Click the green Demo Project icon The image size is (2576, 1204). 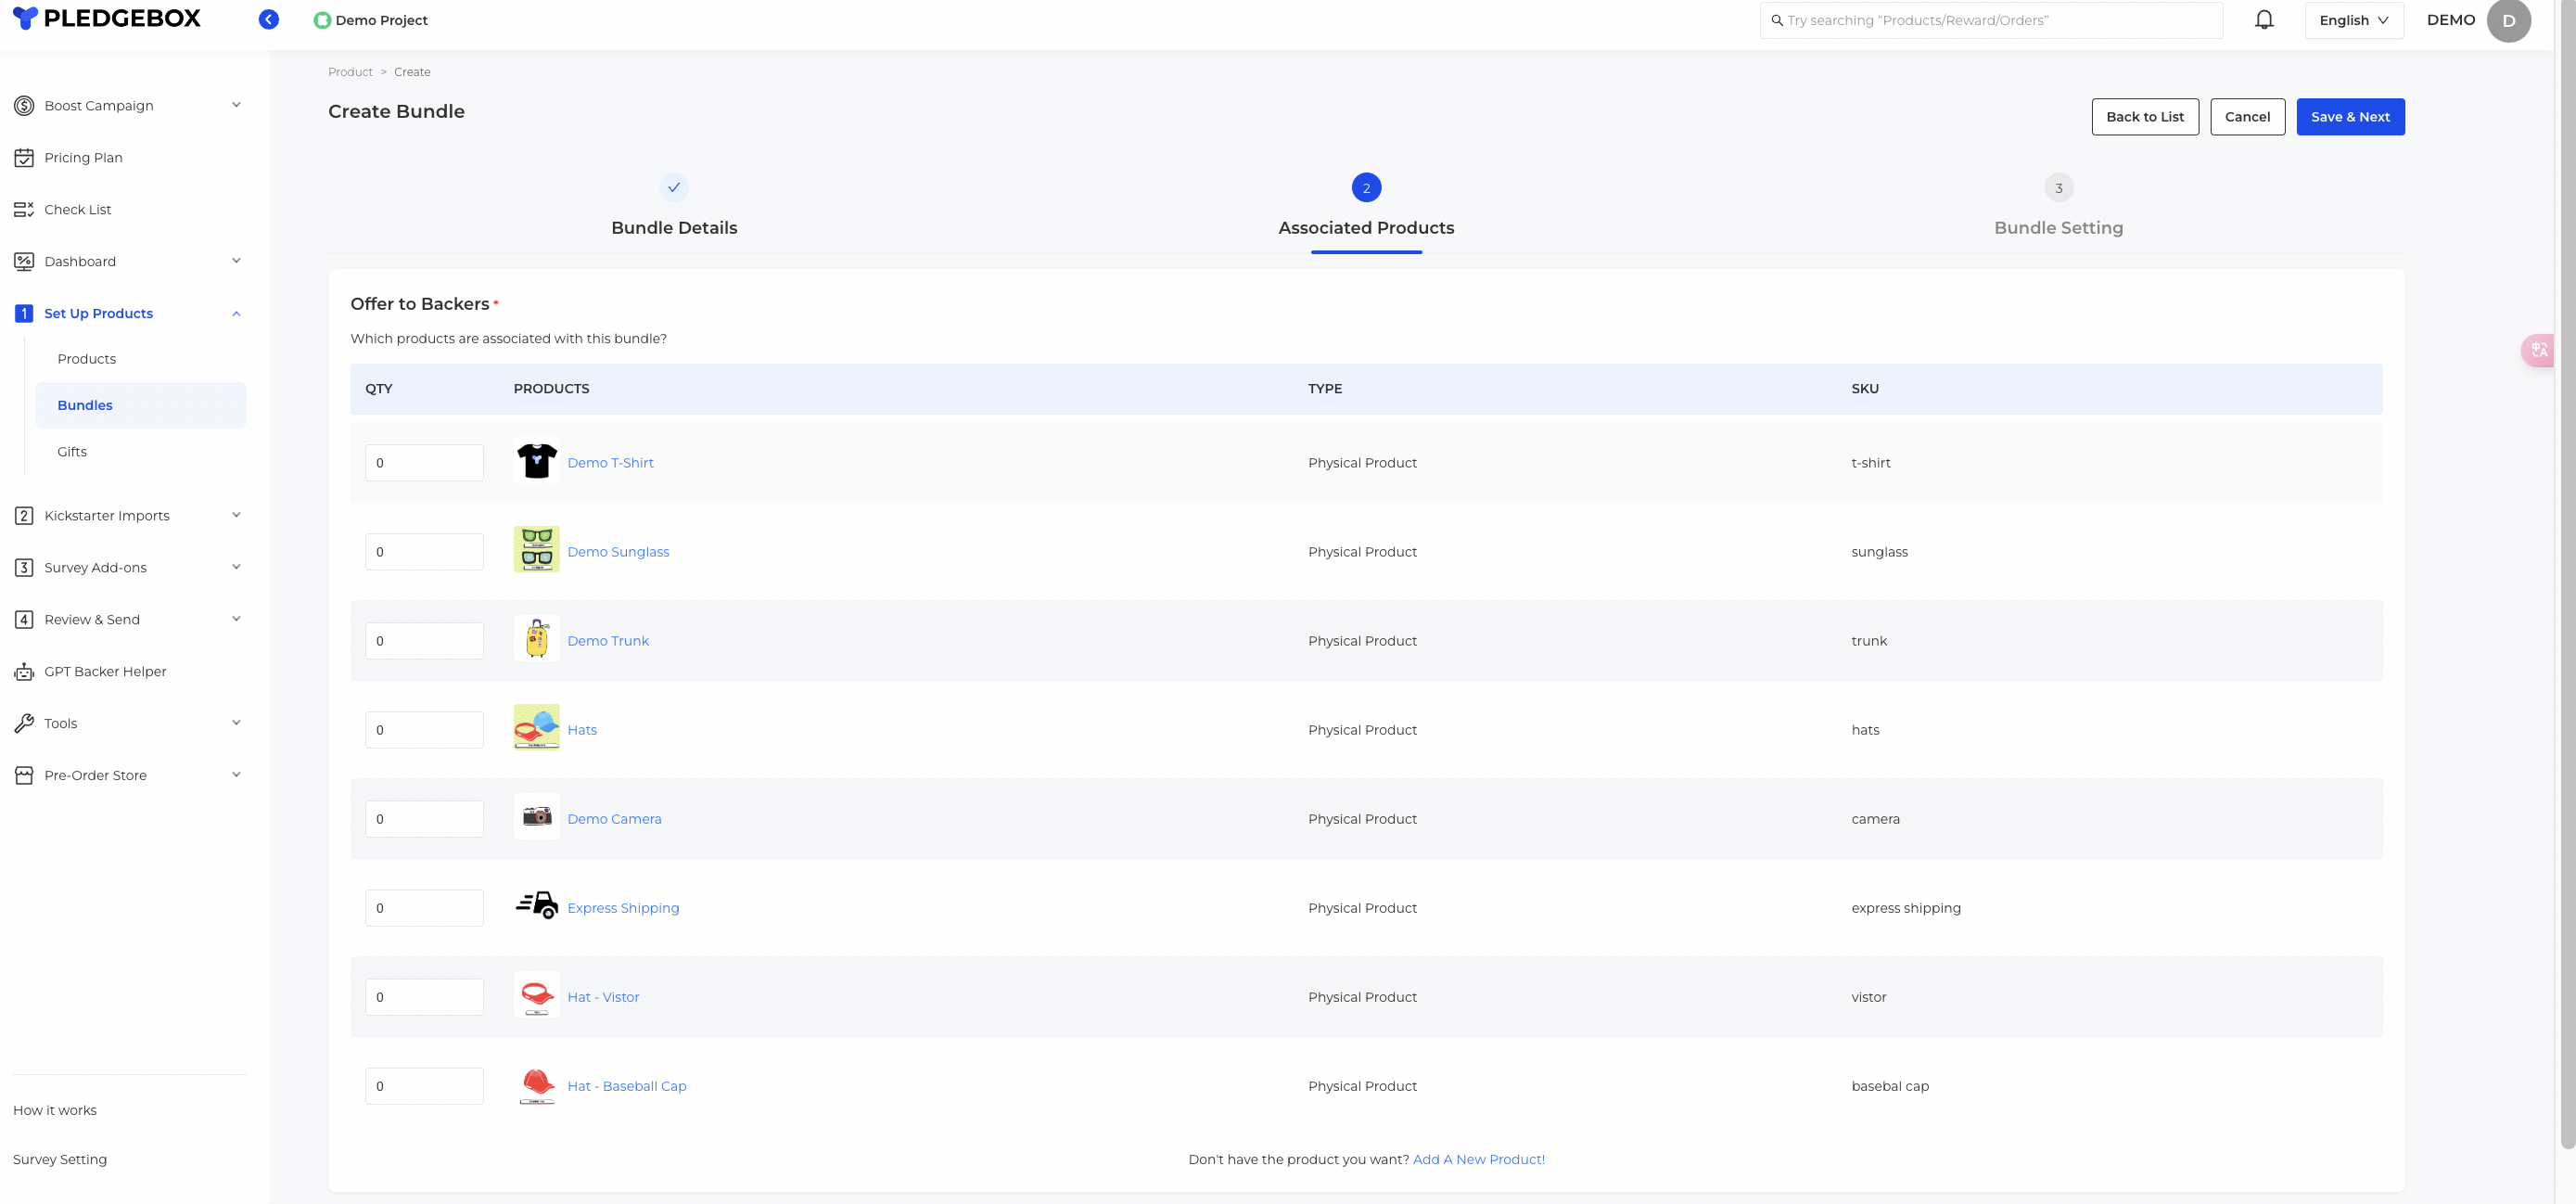[322, 20]
